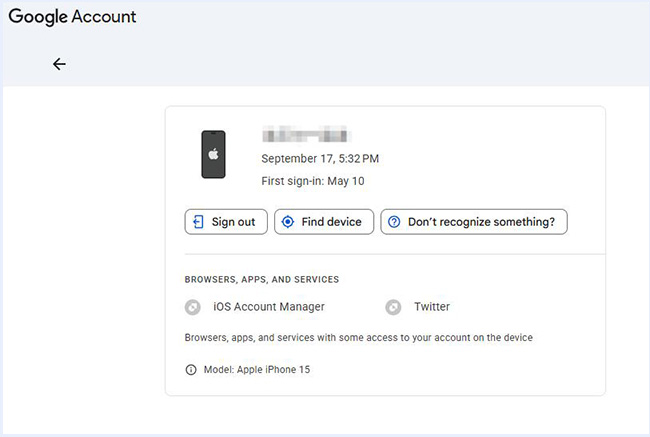Click the iPhone device image
Image resolution: width=650 pixels, height=437 pixels.
tap(213, 154)
